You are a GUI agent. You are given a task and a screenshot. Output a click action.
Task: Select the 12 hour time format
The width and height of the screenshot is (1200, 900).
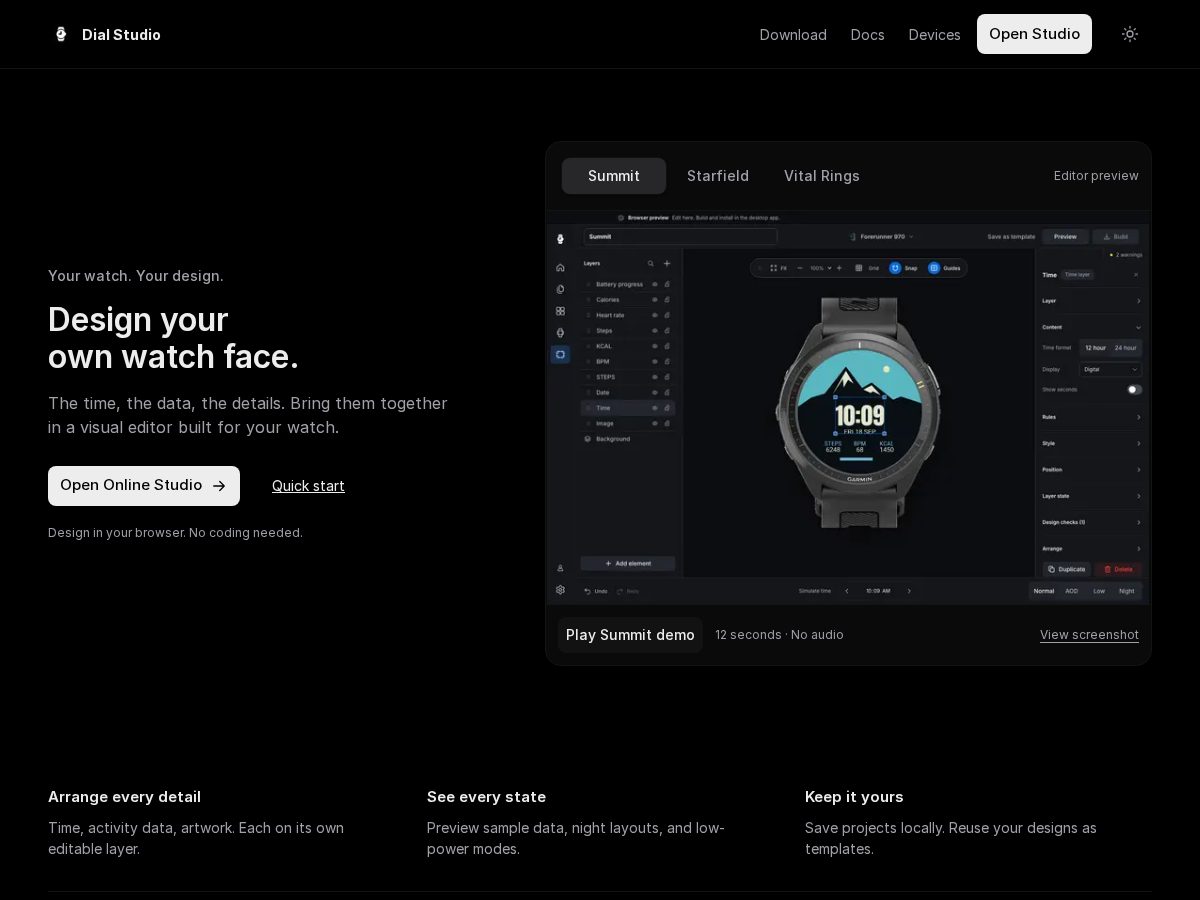1096,348
